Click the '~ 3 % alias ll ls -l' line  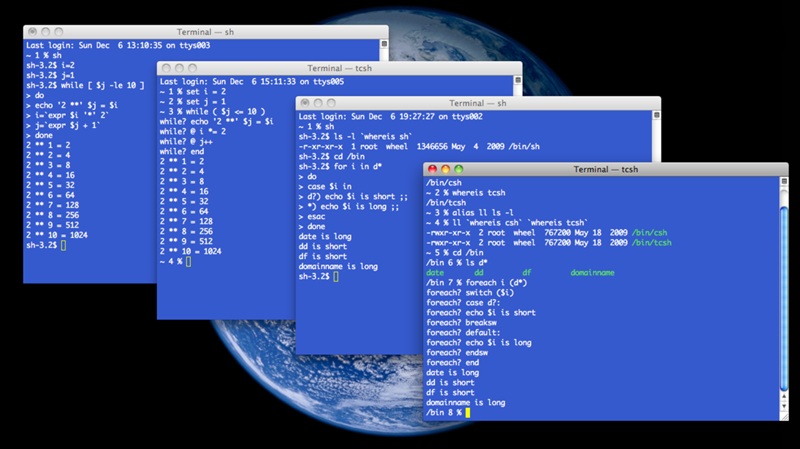click(x=469, y=212)
